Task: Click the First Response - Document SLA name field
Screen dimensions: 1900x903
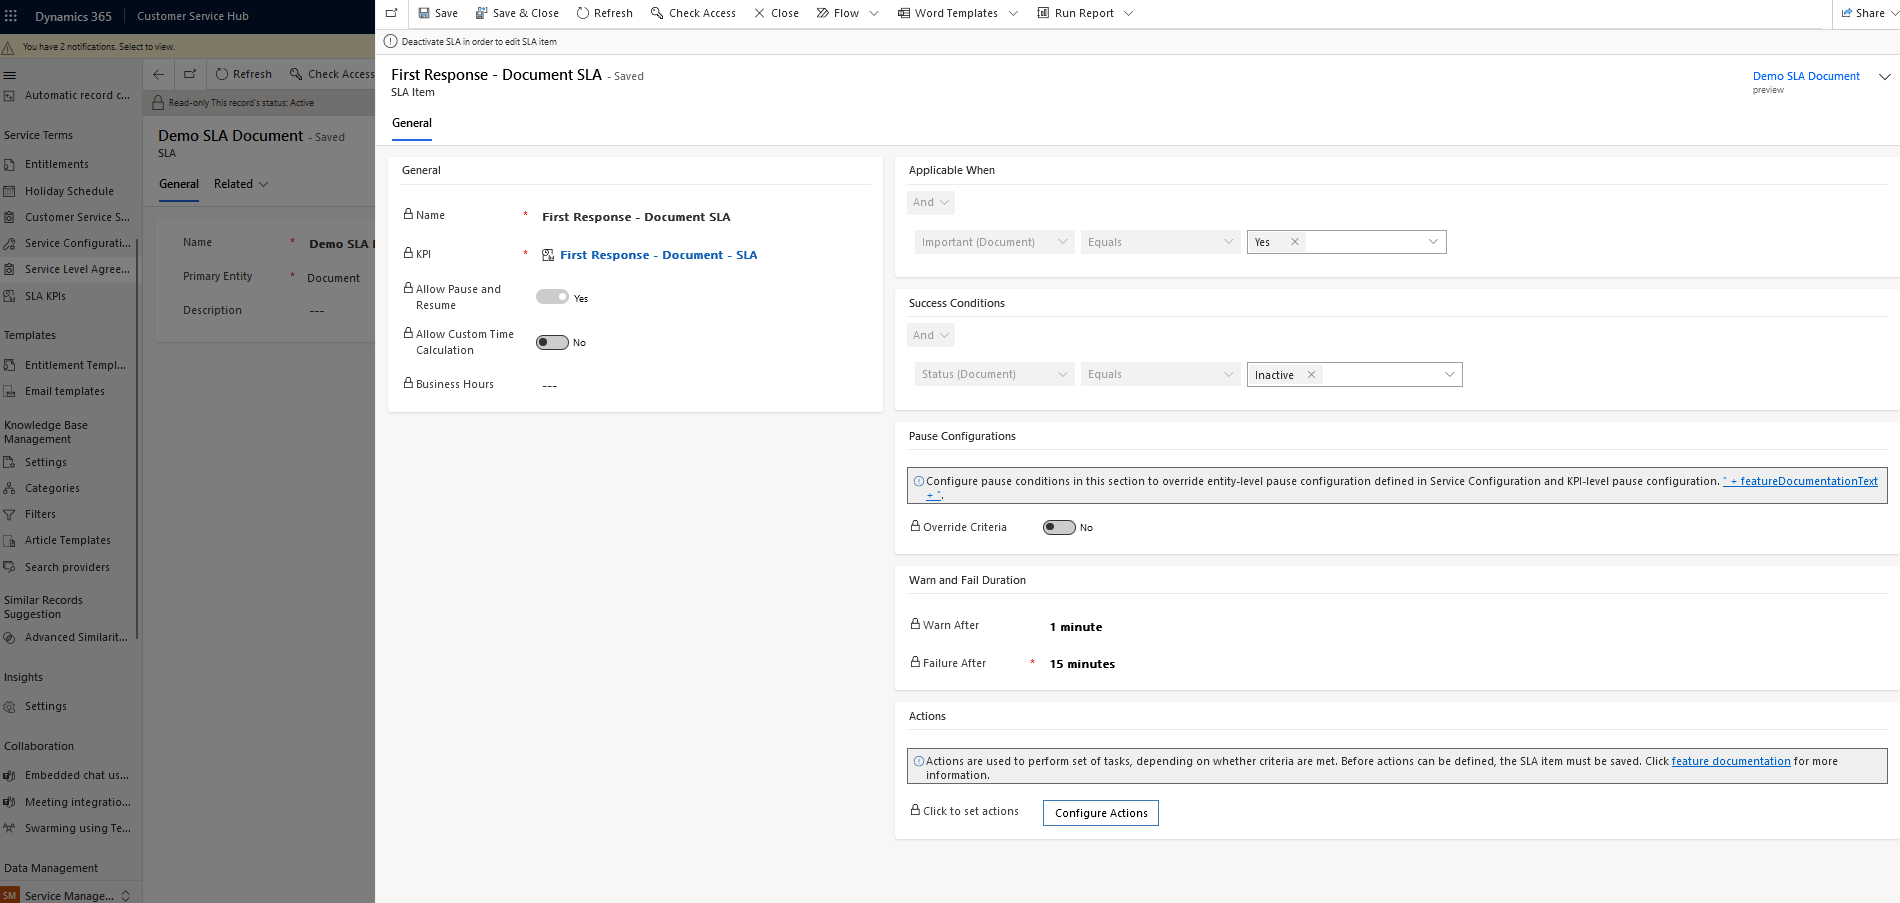Action: (x=636, y=217)
